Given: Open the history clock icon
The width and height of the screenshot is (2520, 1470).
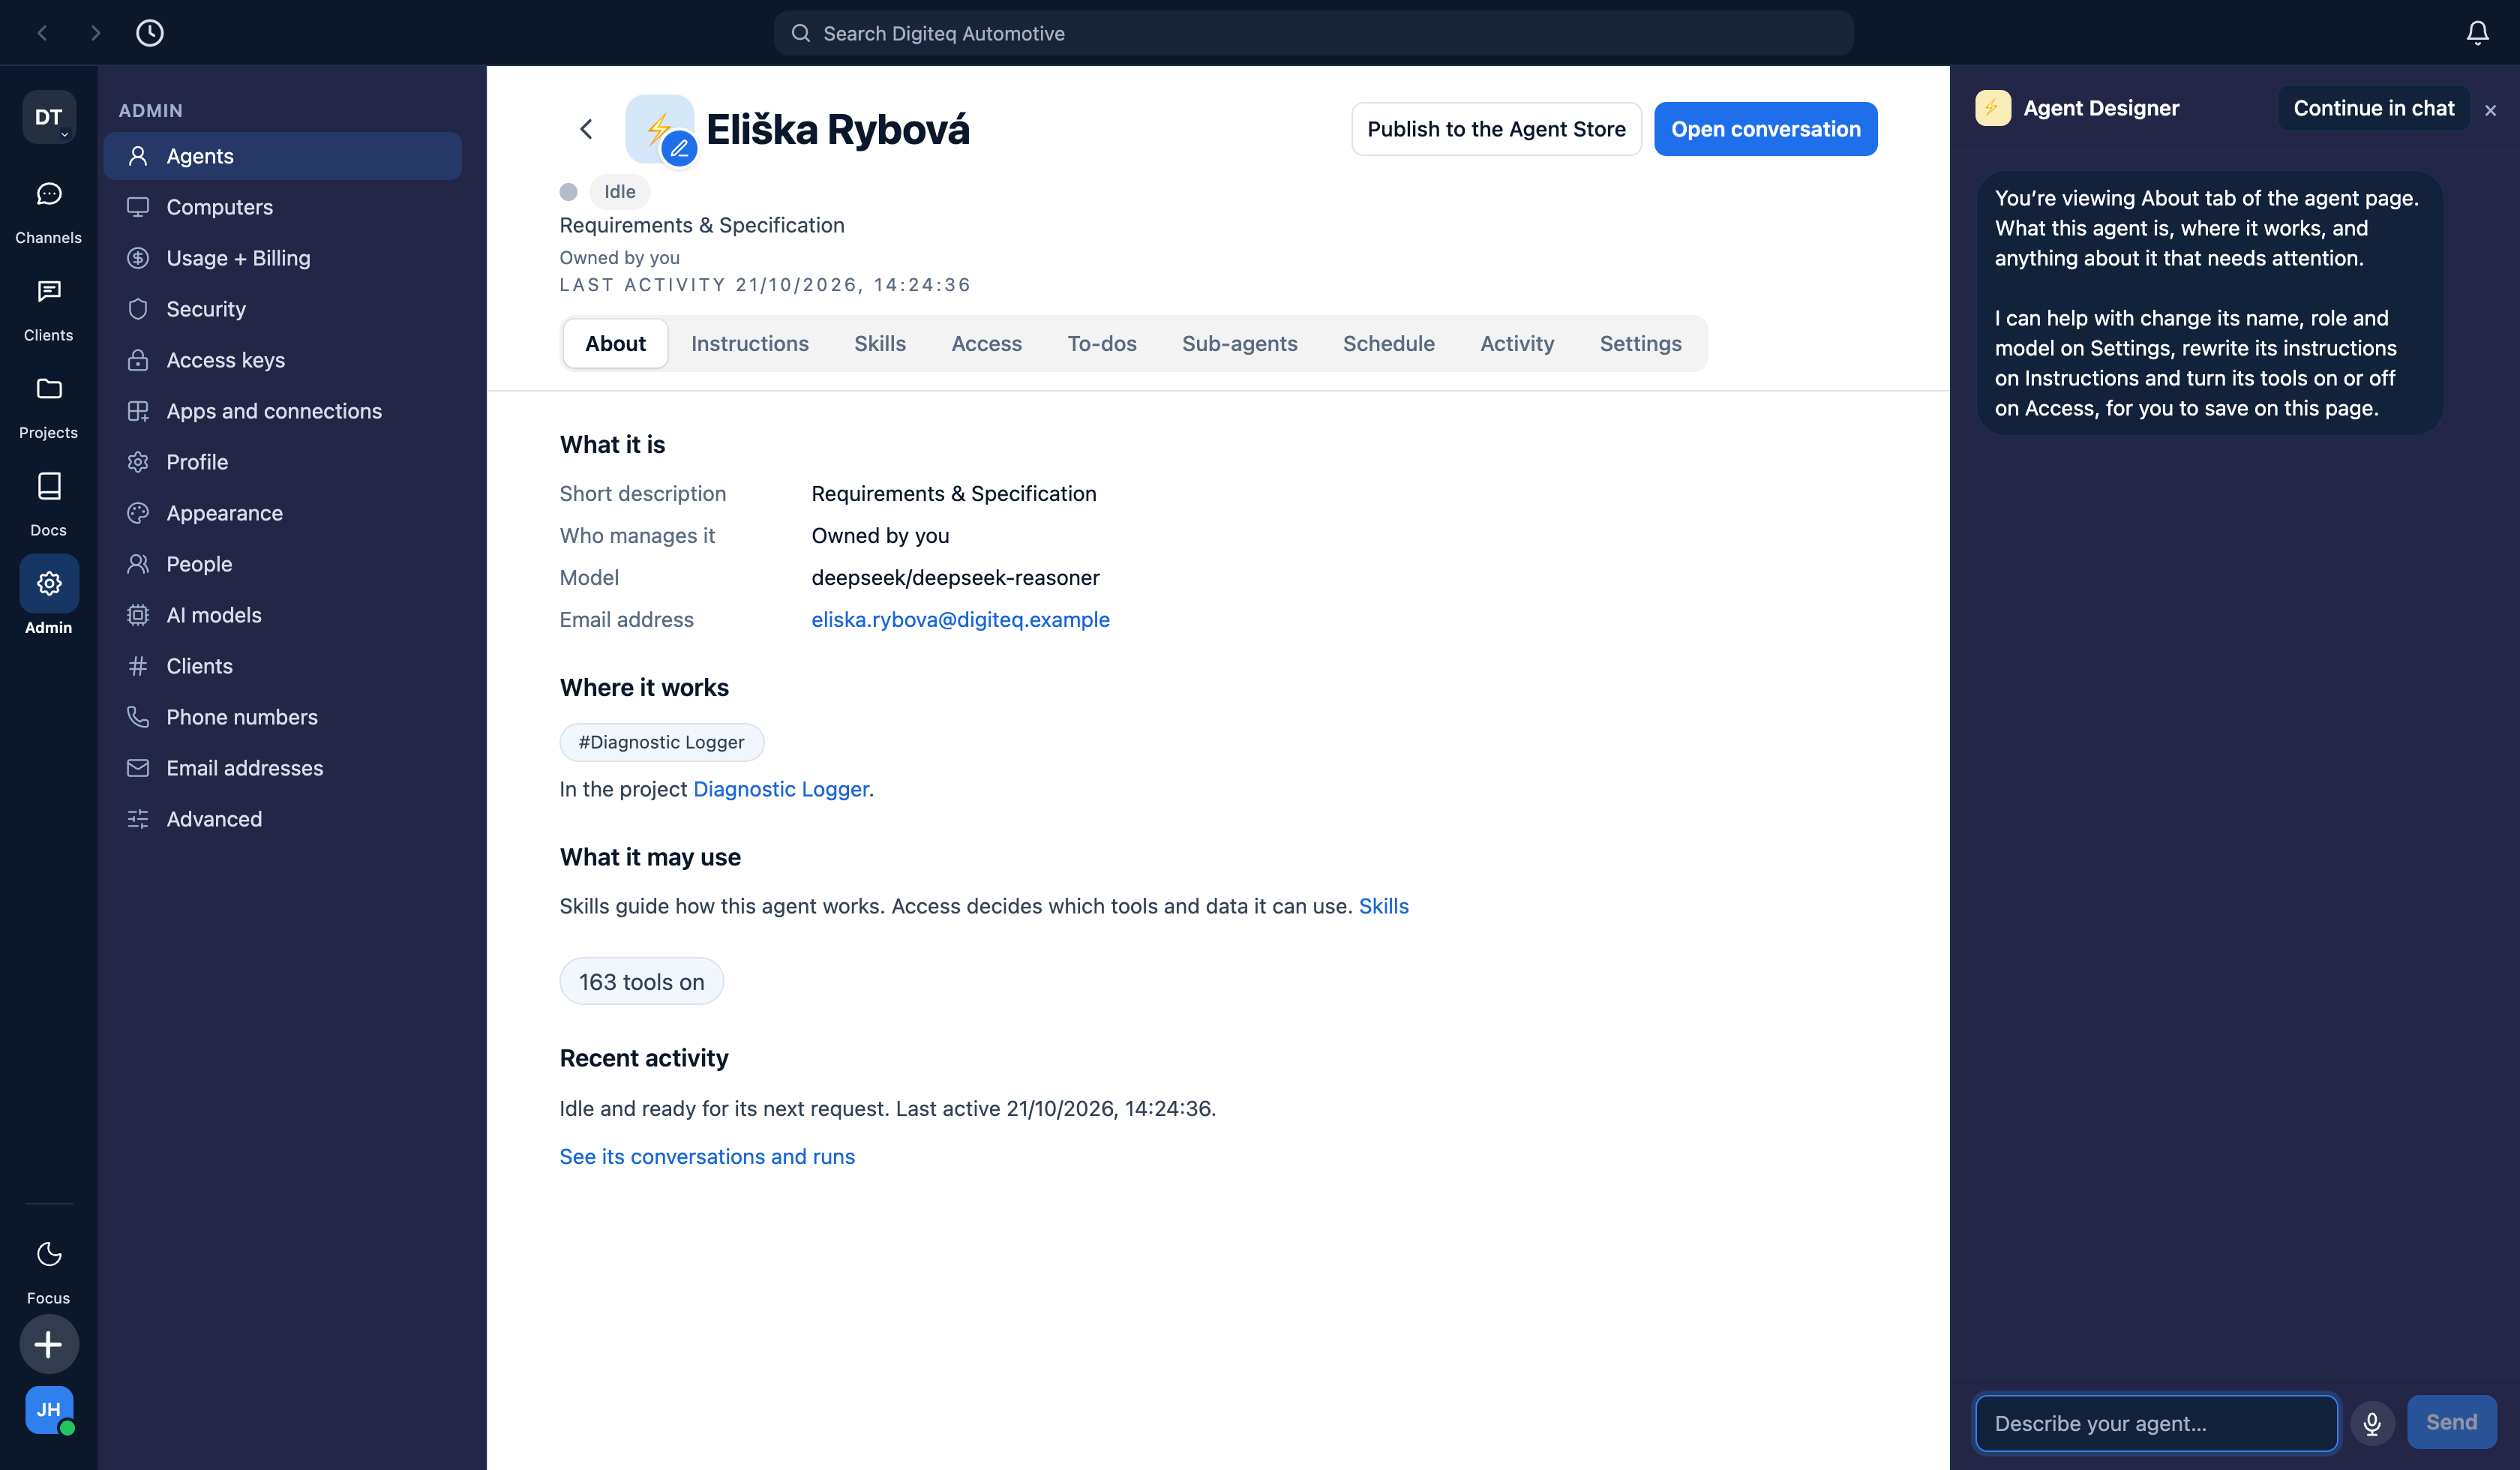Looking at the screenshot, I should 150,33.
